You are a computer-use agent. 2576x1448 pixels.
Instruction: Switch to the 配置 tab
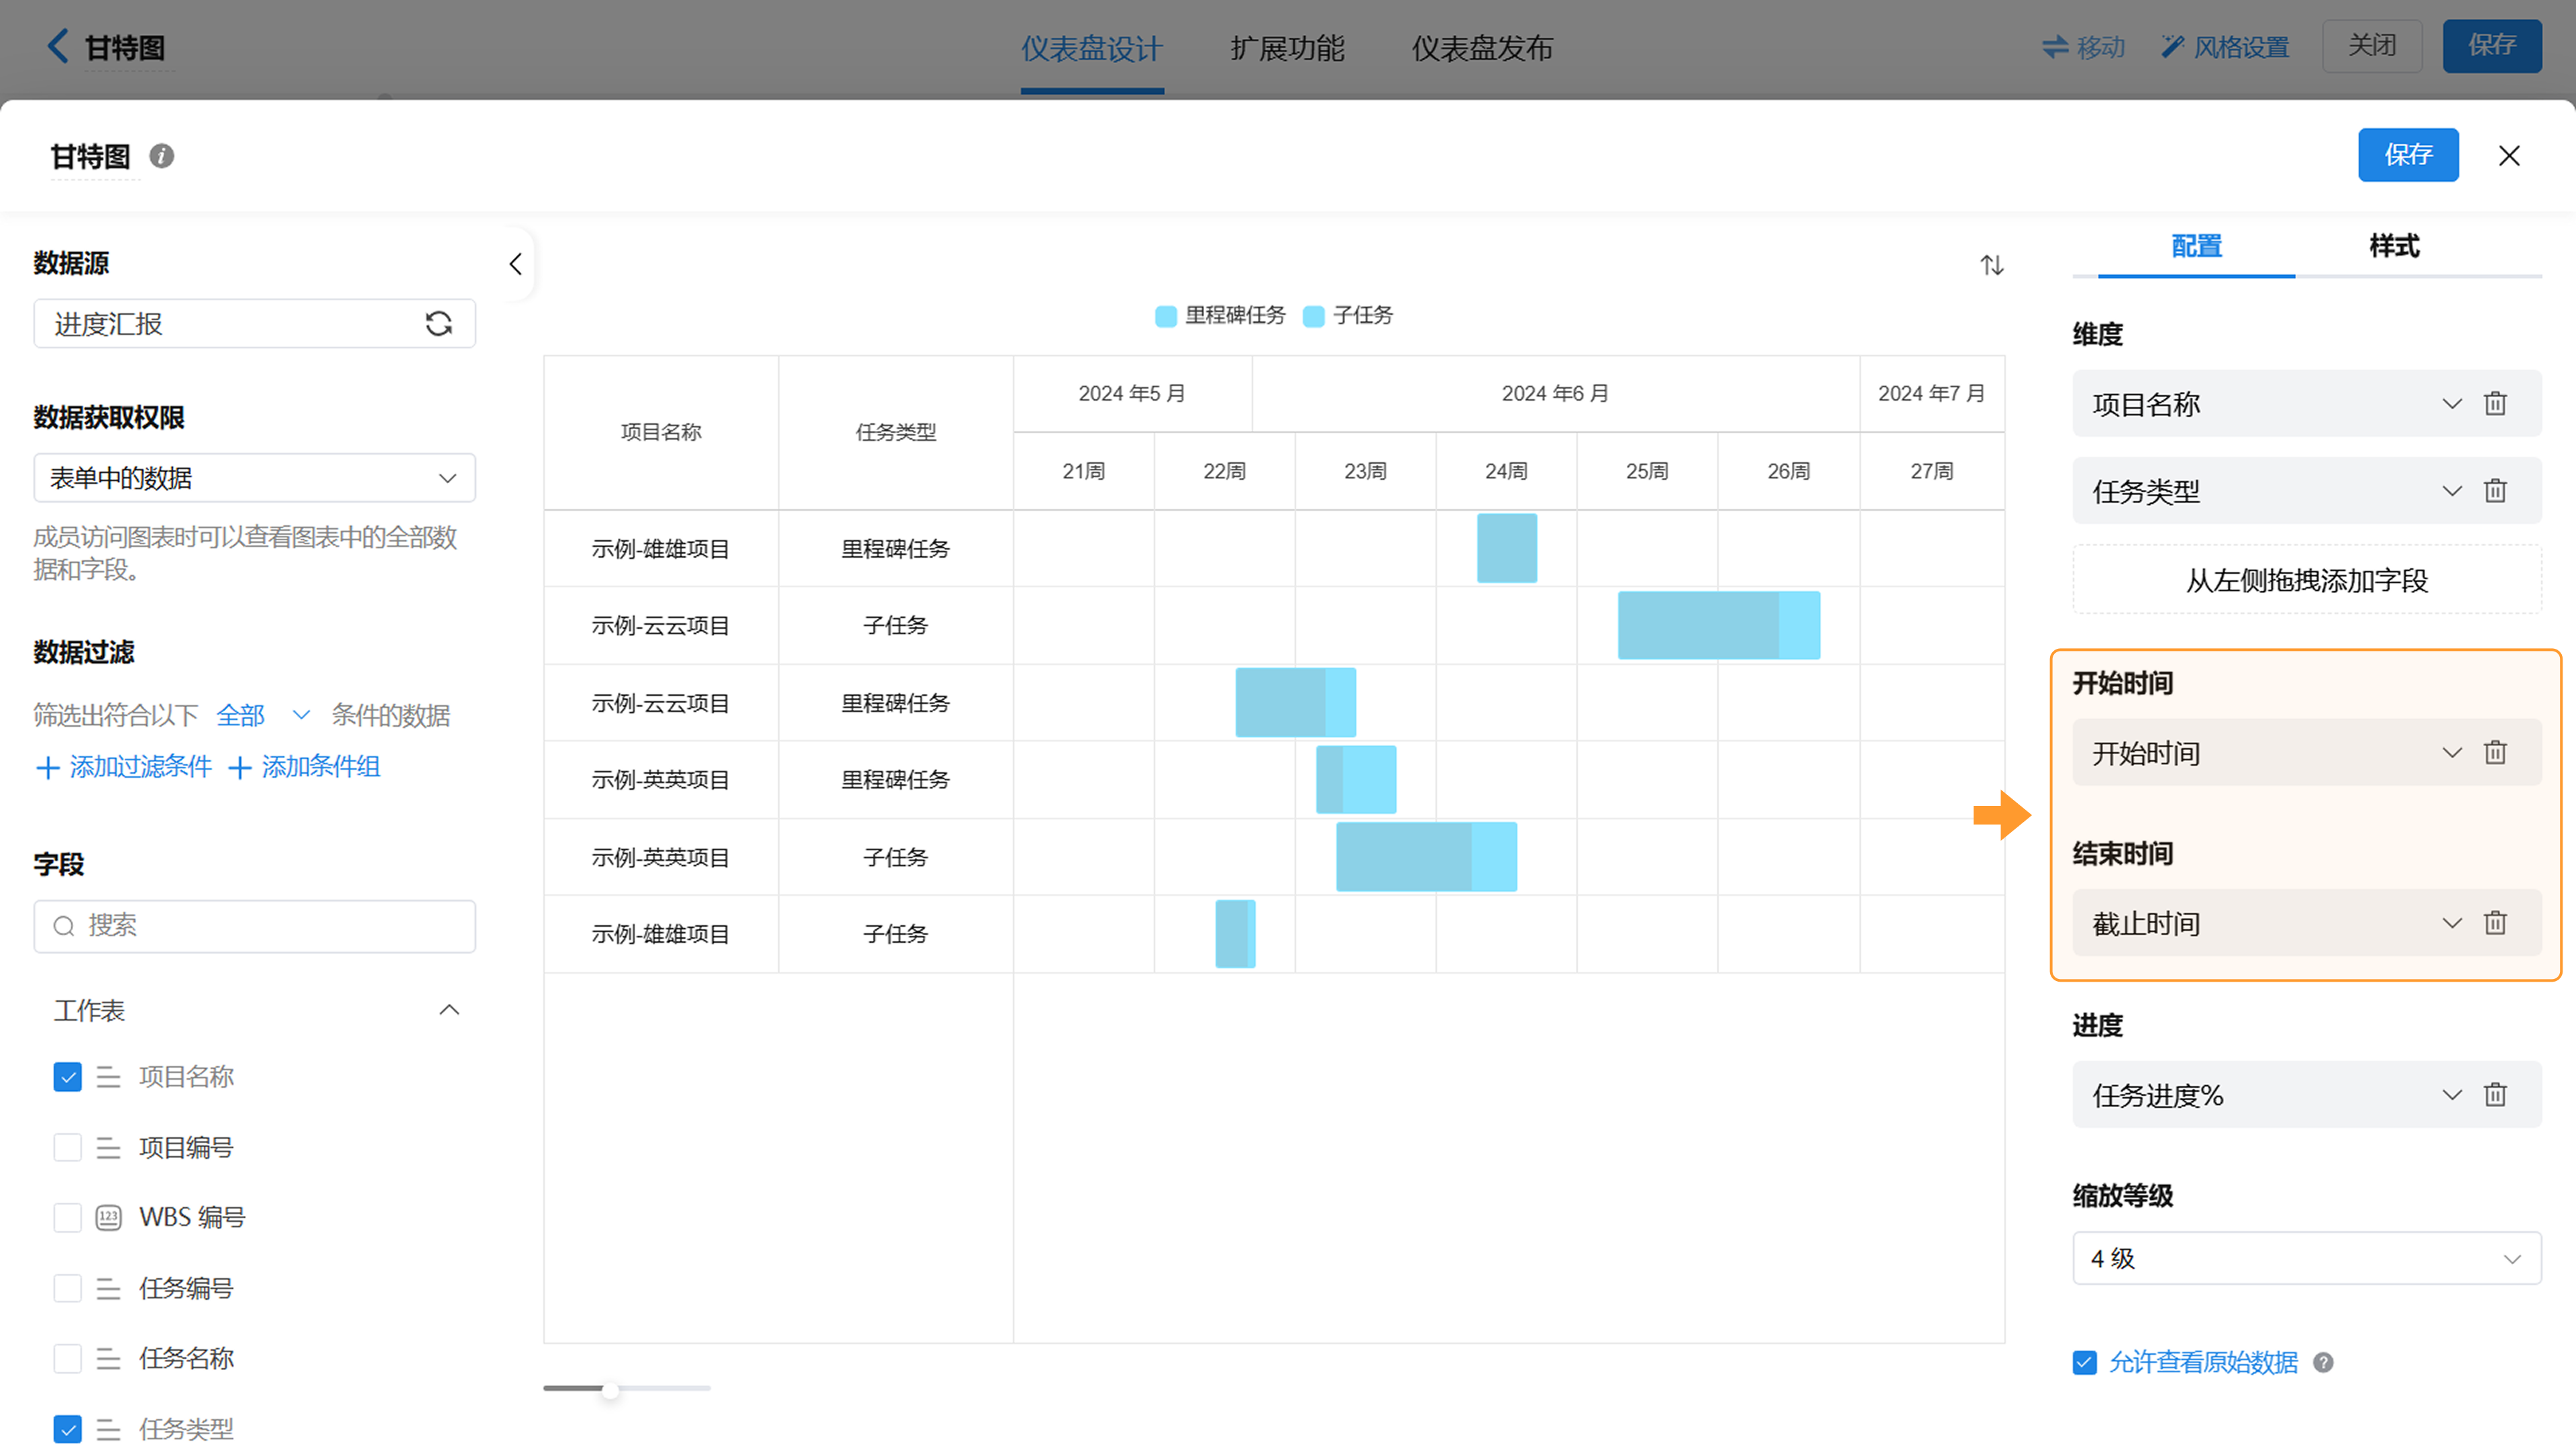2196,246
